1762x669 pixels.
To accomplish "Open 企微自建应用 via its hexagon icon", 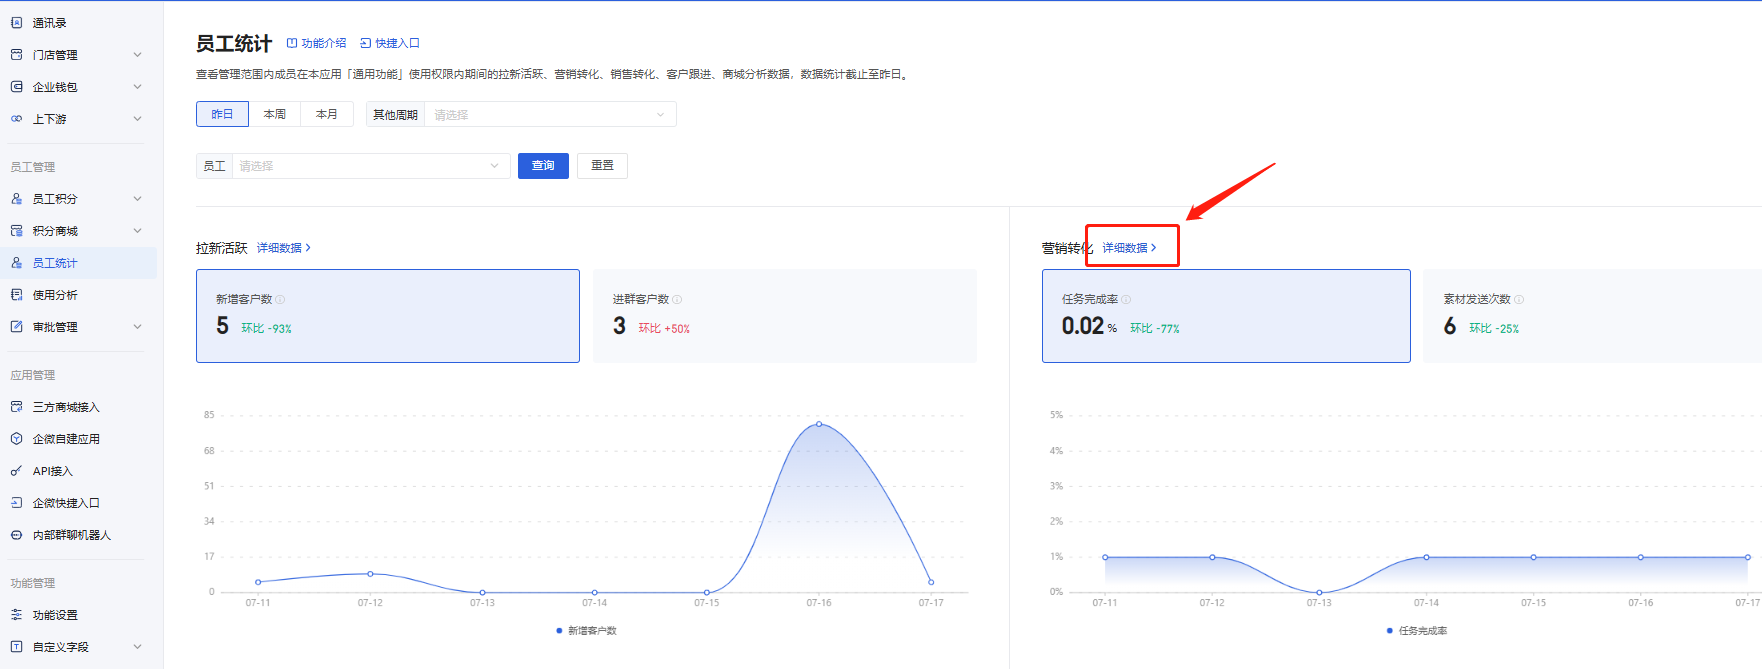I will (x=16, y=439).
